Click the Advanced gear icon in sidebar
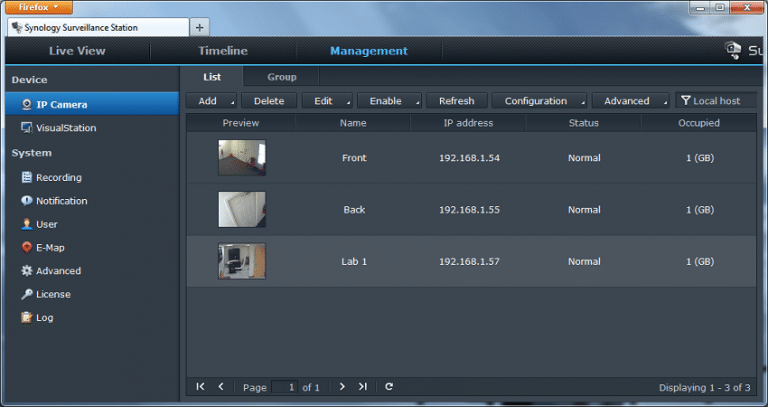This screenshot has height=407, width=768. (26, 271)
